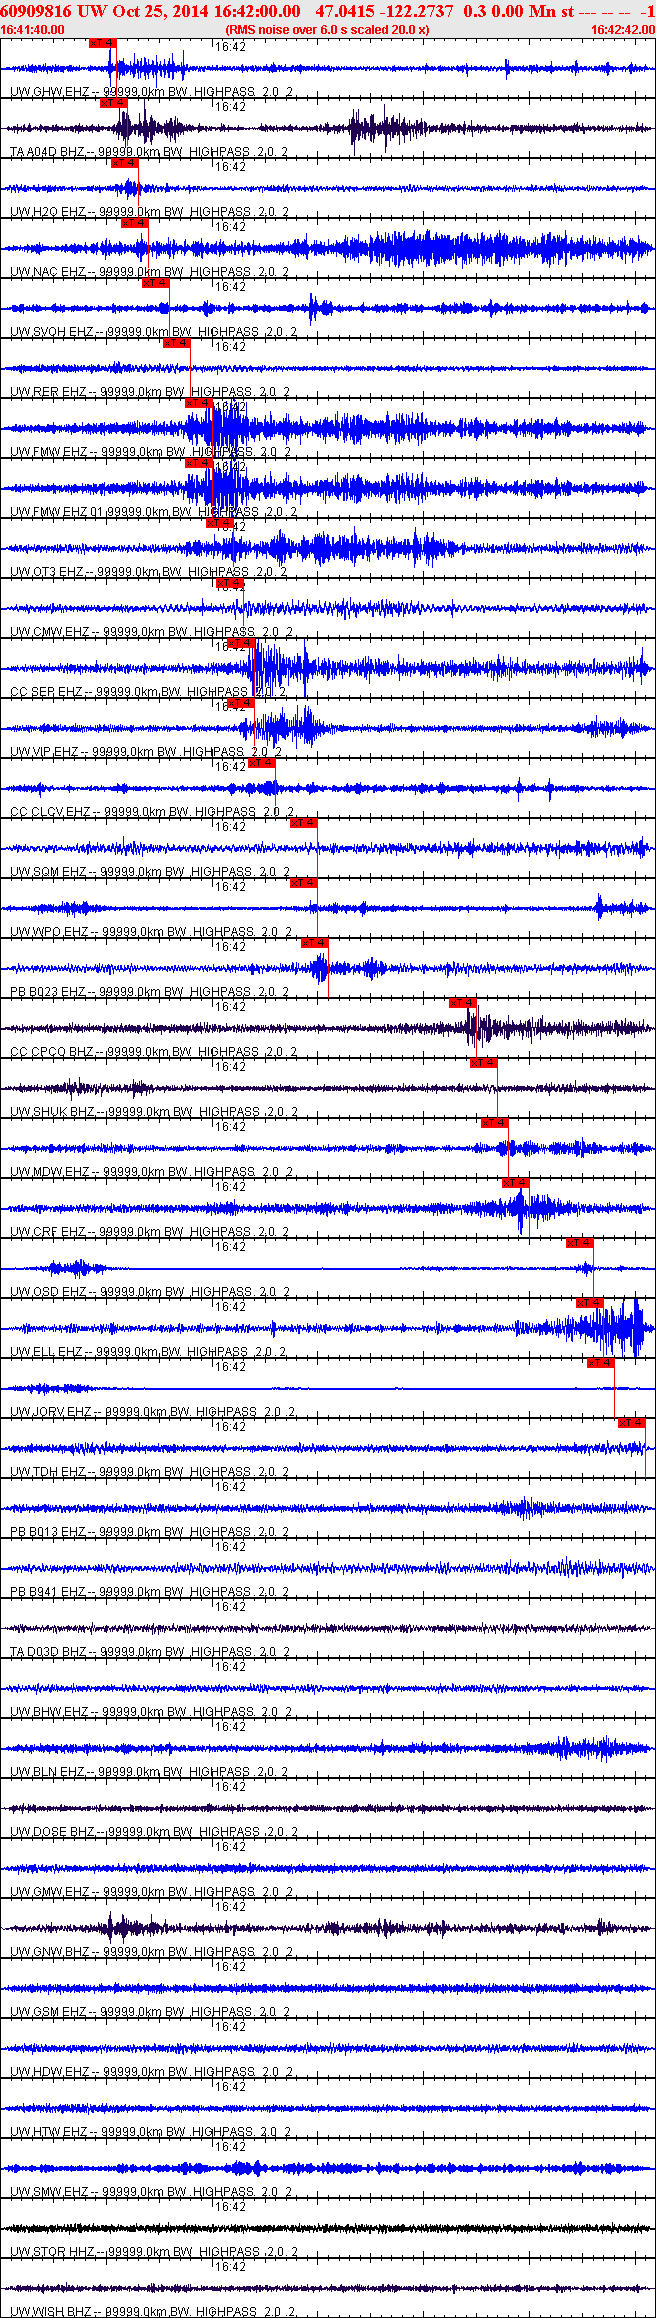Select the red pick marker on PB.B023 trace
The width and height of the screenshot is (656, 2318).
click(x=314, y=943)
